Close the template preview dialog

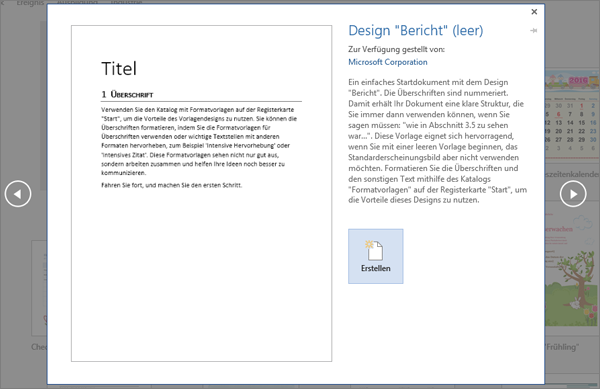[x=534, y=12]
